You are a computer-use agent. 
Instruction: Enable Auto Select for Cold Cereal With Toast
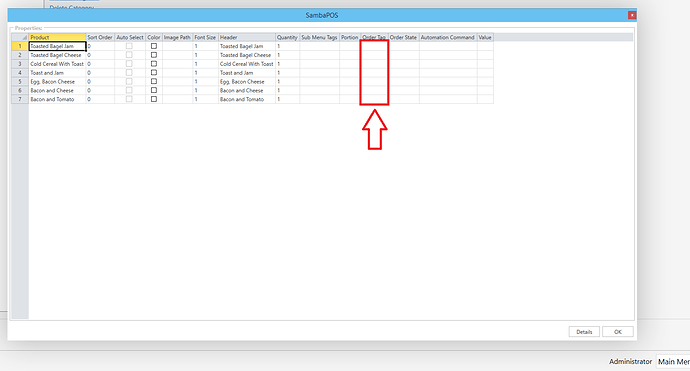coord(129,64)
